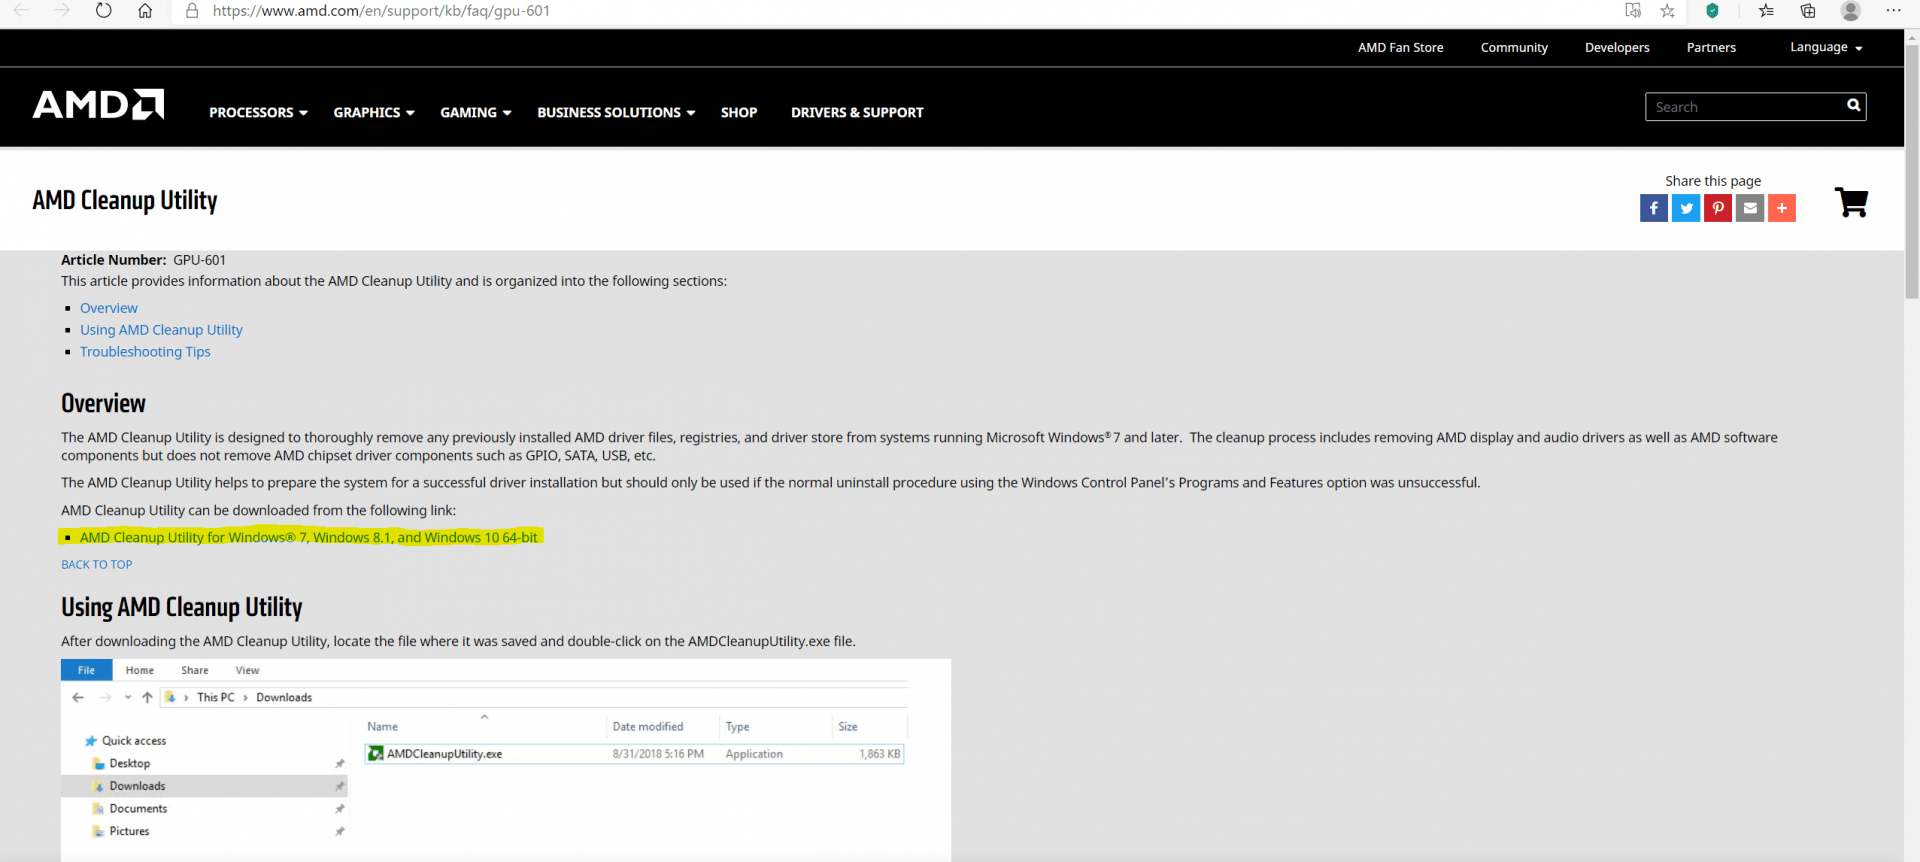1920x862 pixels.
Task: Click the File Explorer tutorial screenshot image
Action: coord(506,760)
